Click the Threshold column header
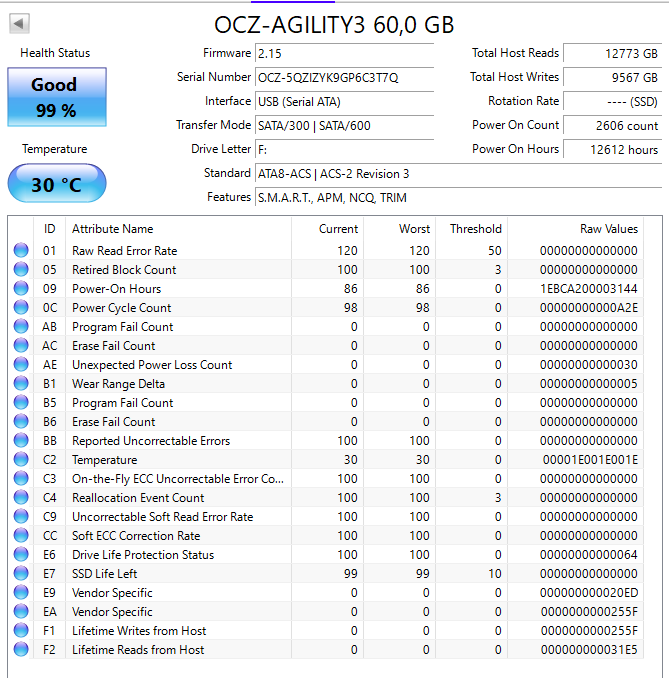The width and height of the screenshot is (669, 678). 475,229
